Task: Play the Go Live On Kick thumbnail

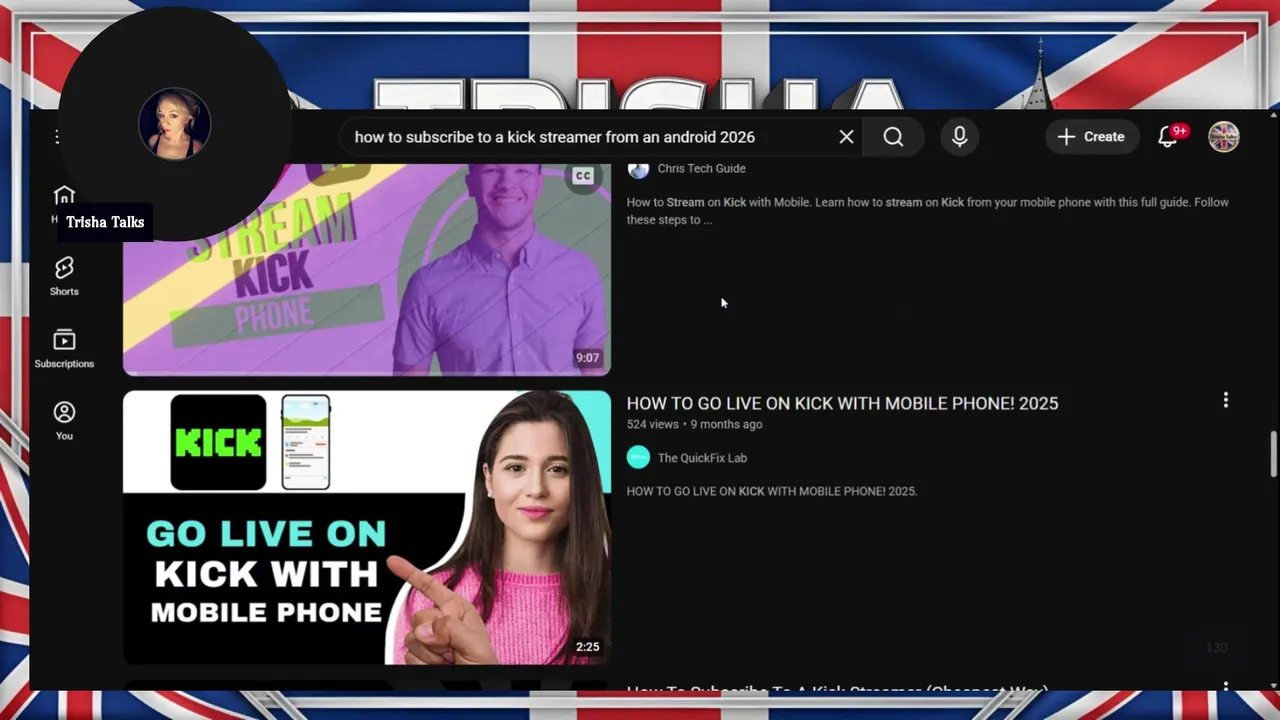Action: tap(367, 527)
